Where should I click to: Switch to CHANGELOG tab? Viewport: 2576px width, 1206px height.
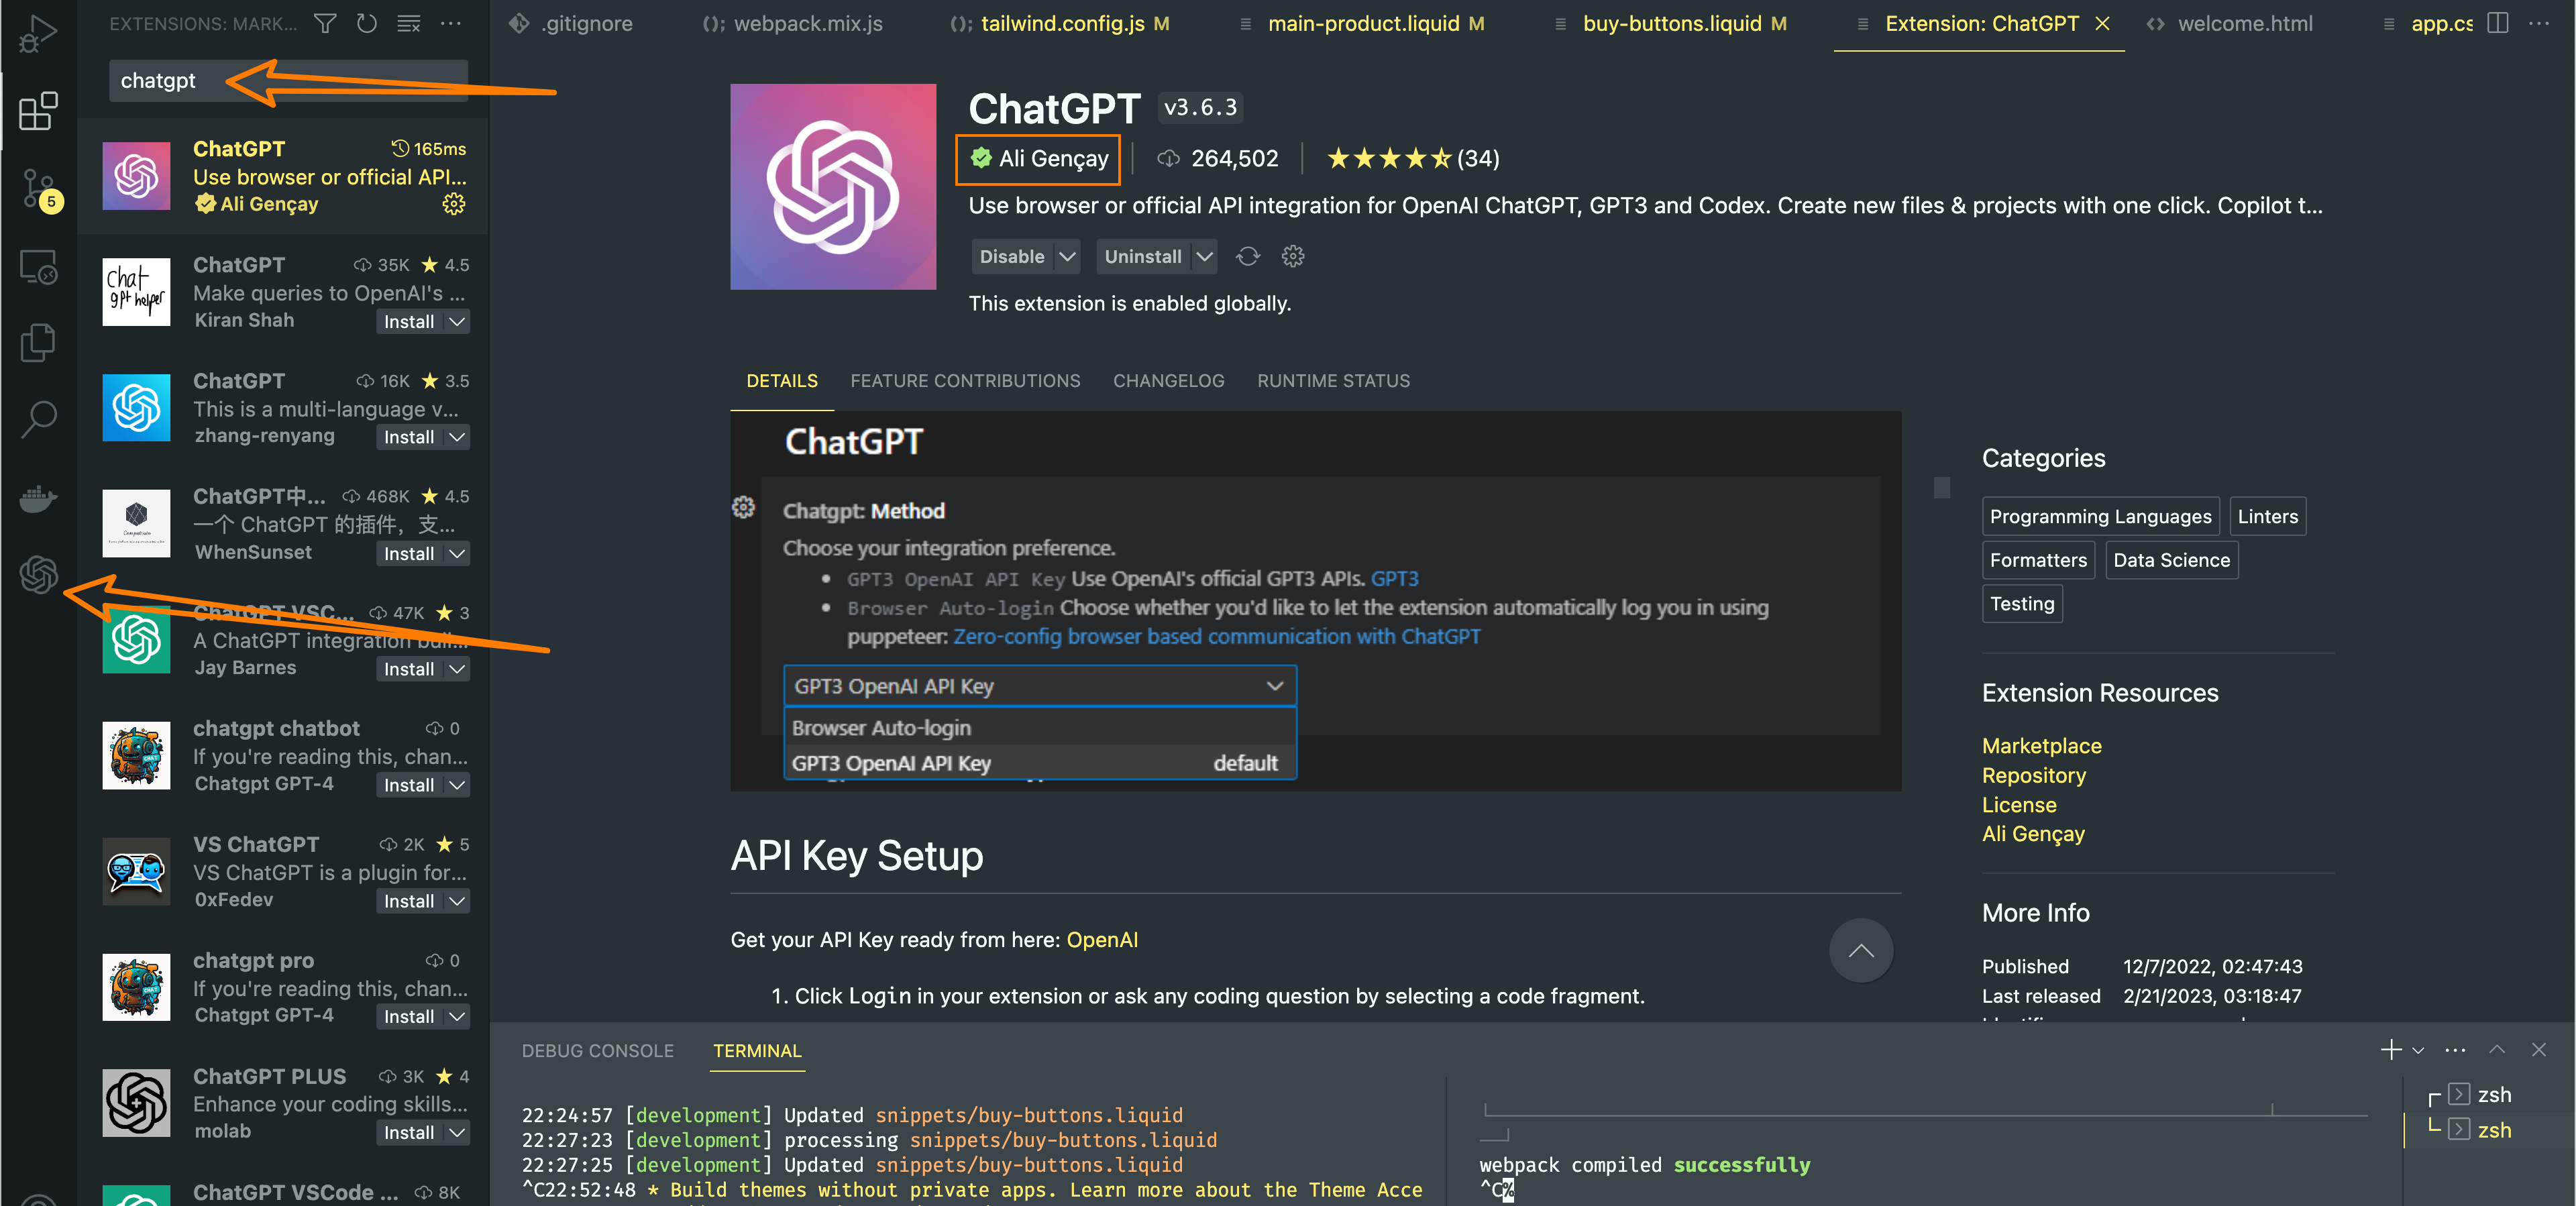pyautogui.click(x=1168, y=381)
